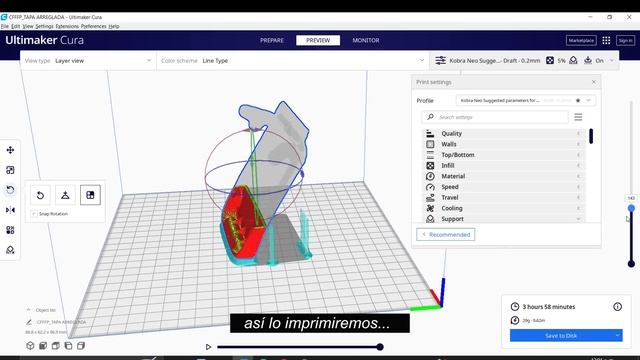Click the layer slider lower handle
Image resolution: width=640 pixels, height=360 pixels.
click(631, 264)
